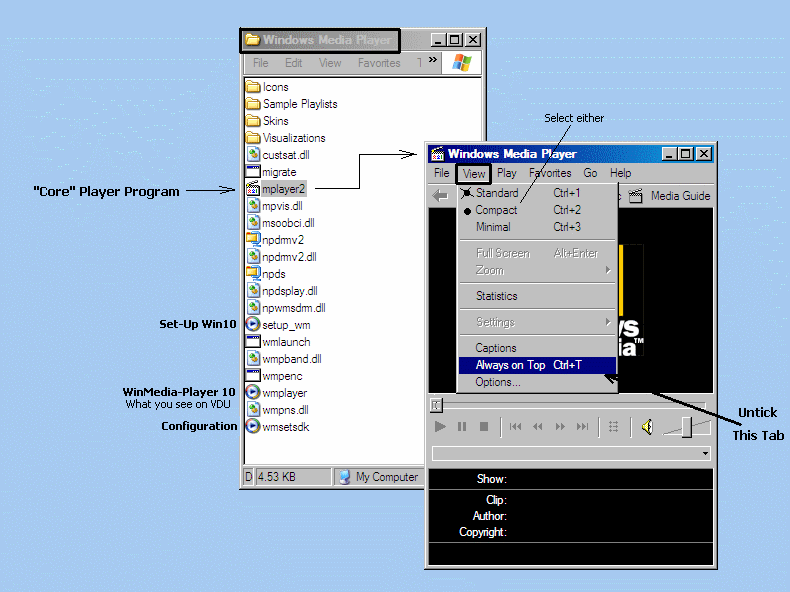The width and height of the screenshot is (790, 592).
Task: Select the custsat.dll file icon
Action: (253, 155)
